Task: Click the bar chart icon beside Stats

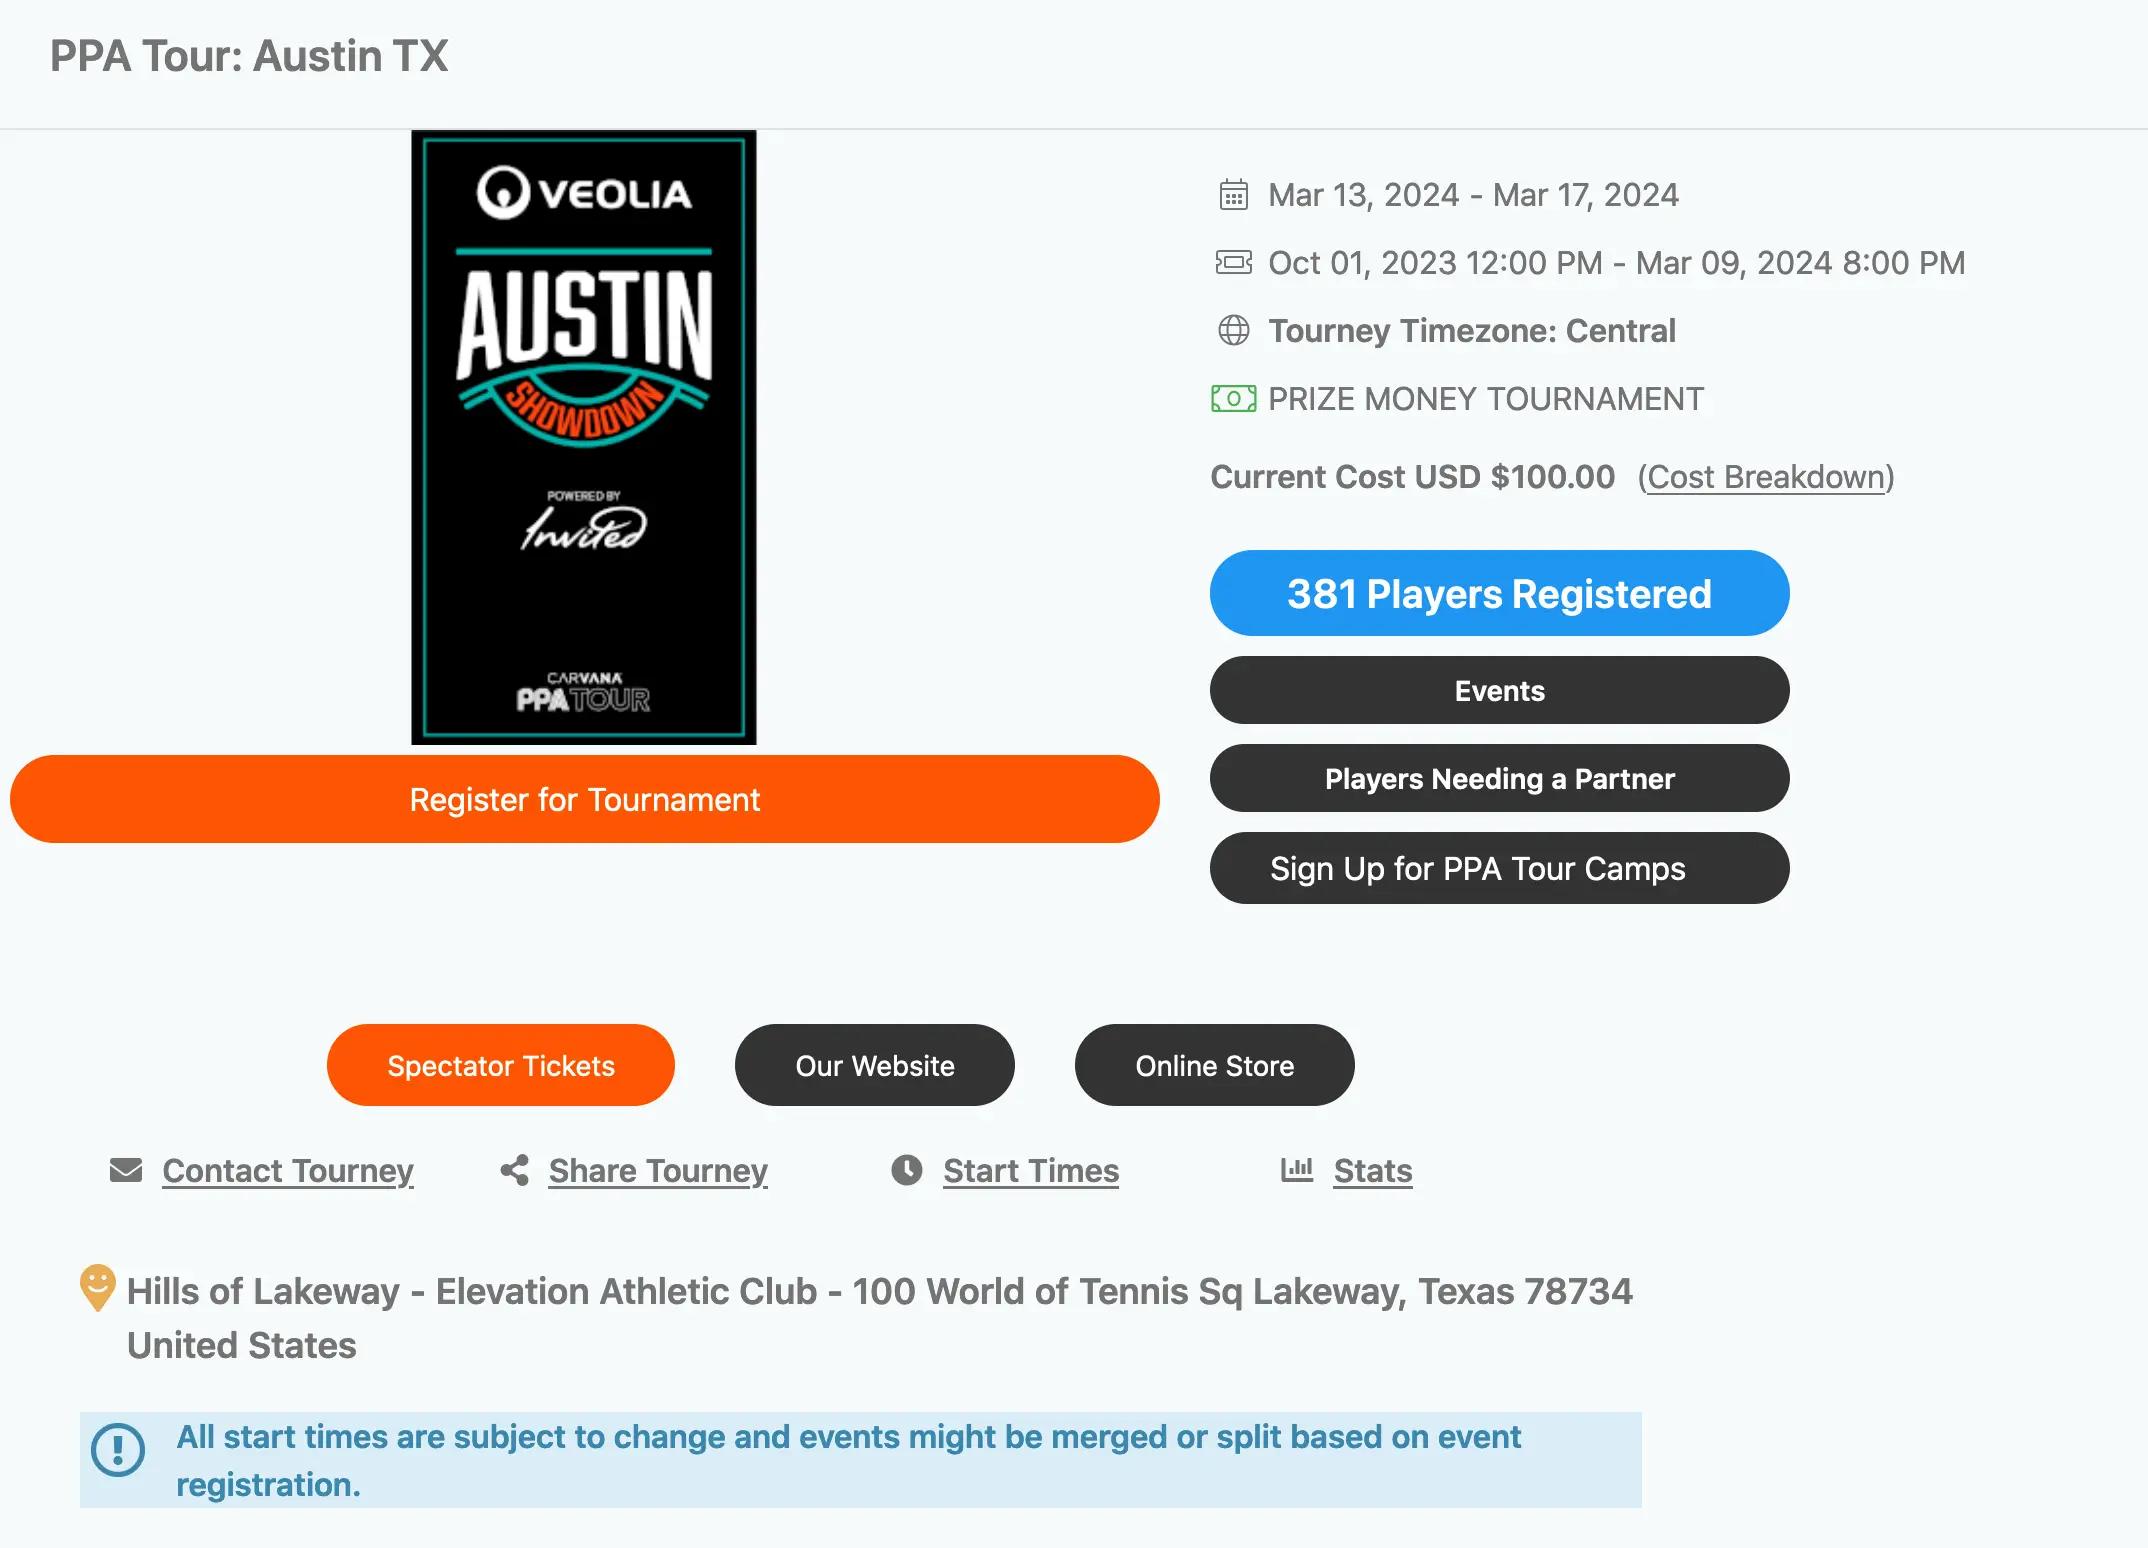Action: coord(1297,1169)
